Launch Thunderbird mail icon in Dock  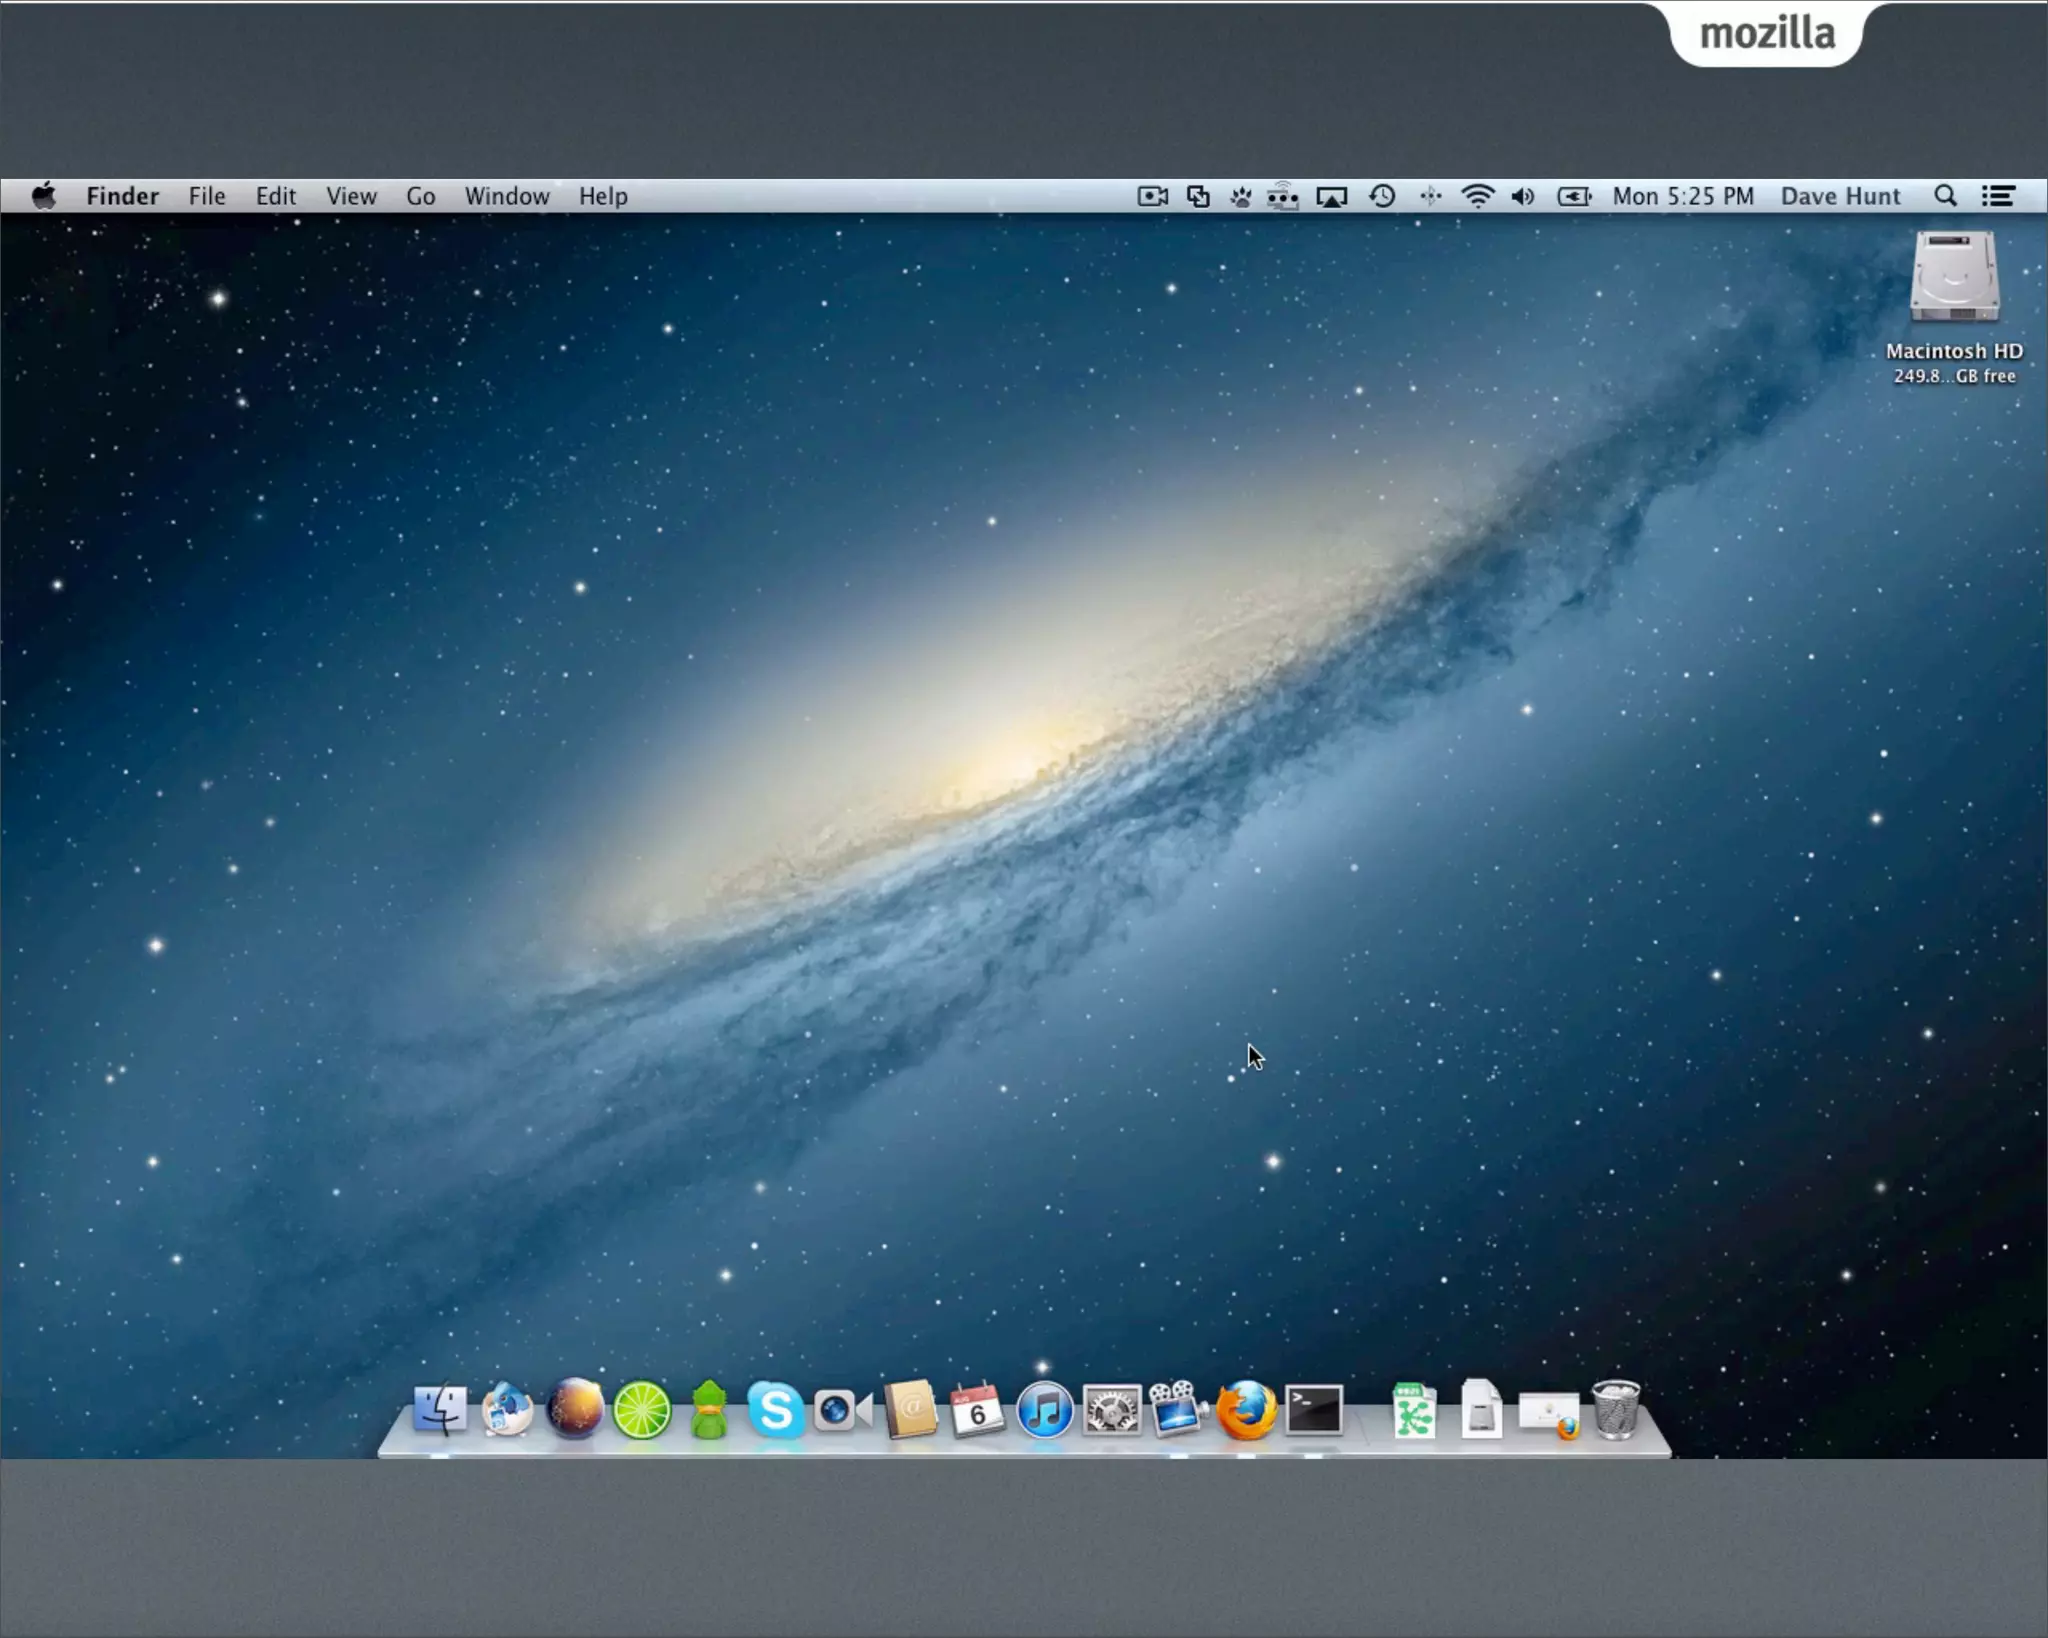pos(507,1410)
